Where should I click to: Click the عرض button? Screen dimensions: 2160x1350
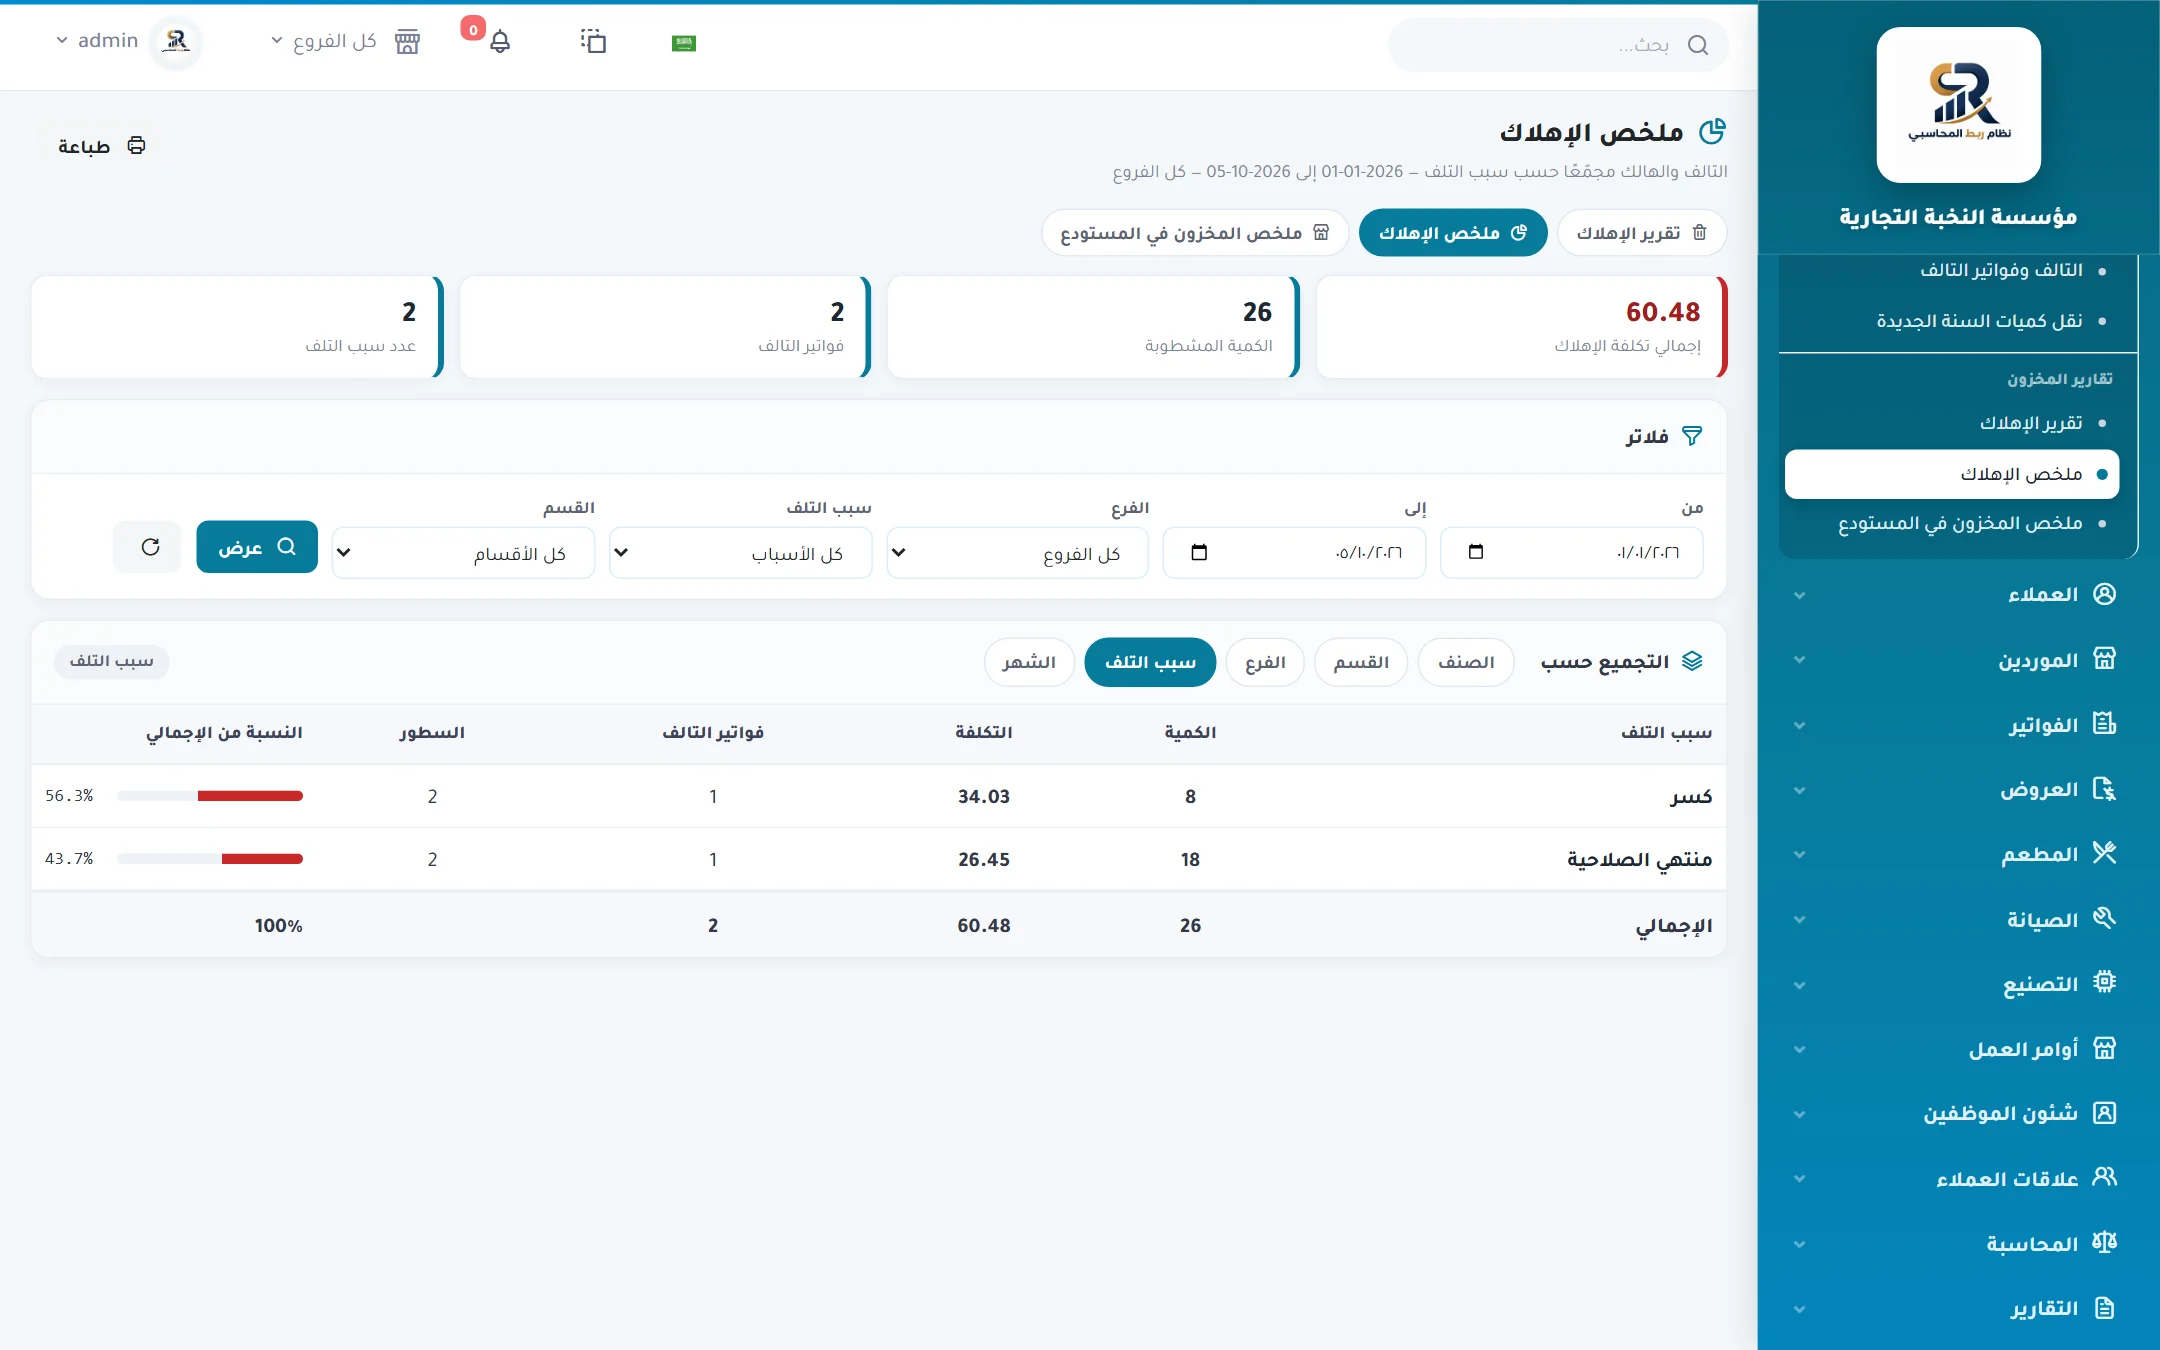click(257, 547)
